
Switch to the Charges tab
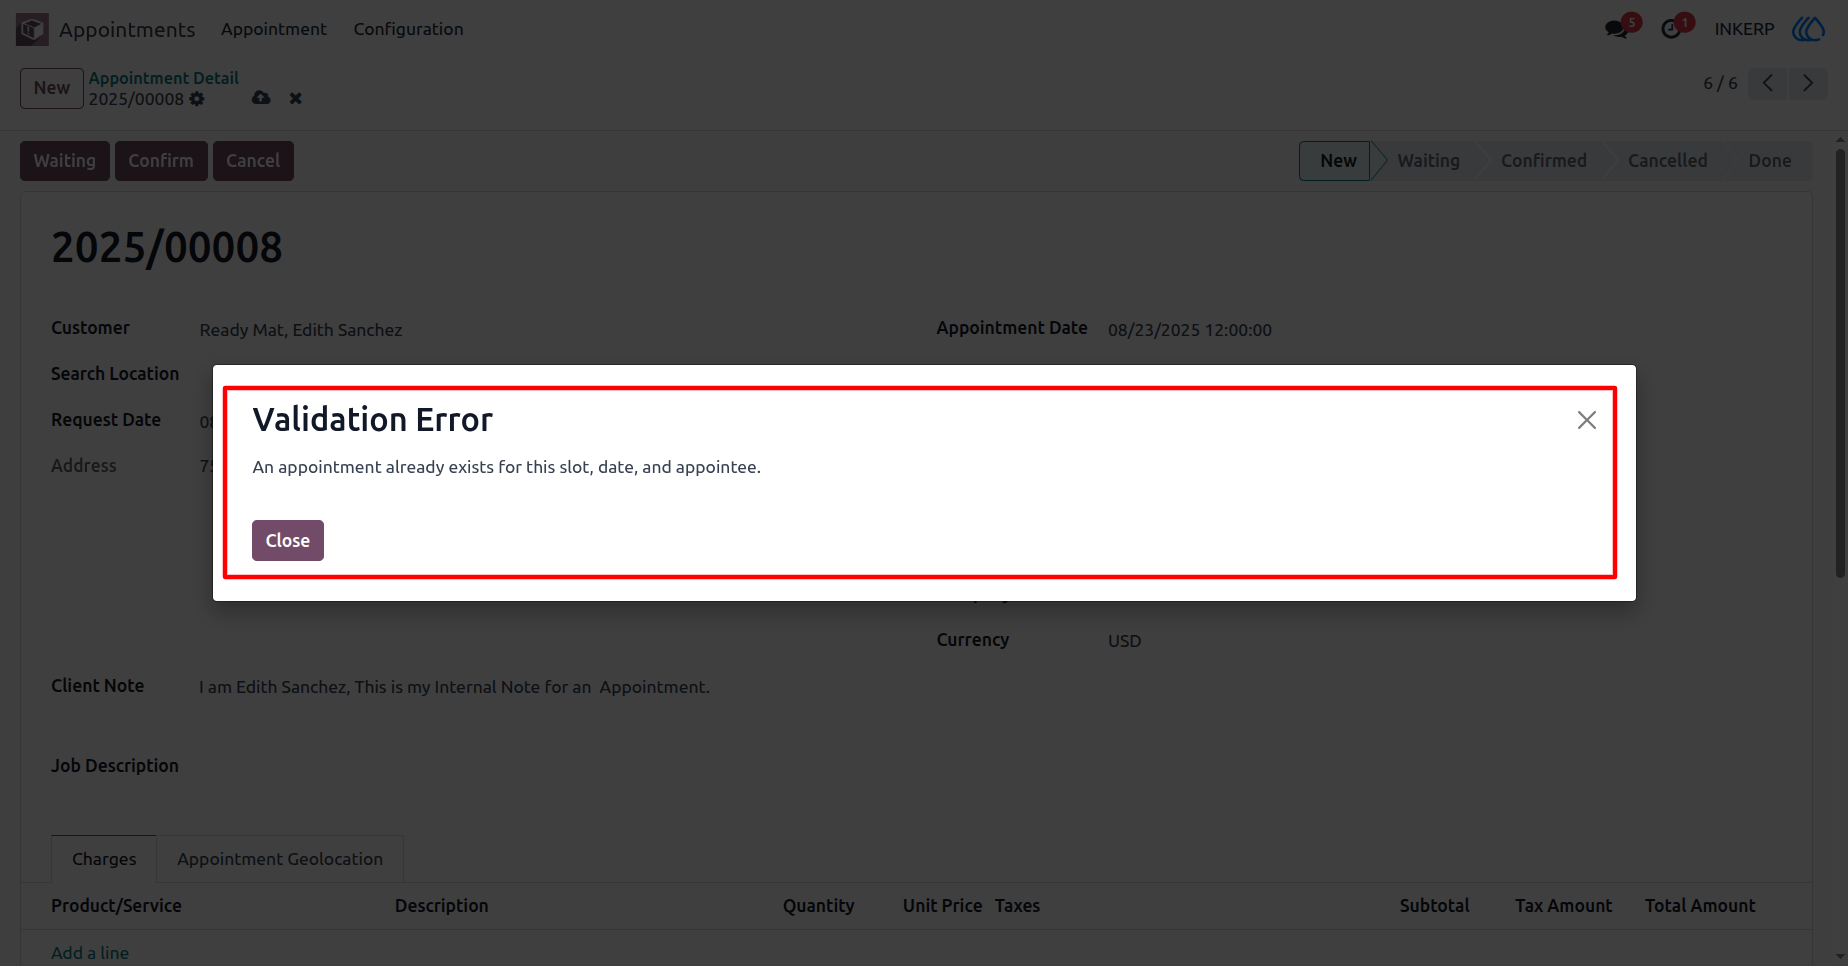click(104, 859)
